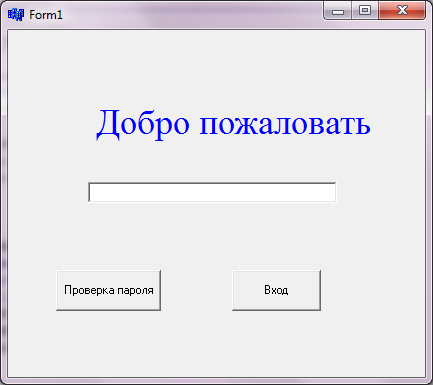Close the Form1 window

click(402, 11)
